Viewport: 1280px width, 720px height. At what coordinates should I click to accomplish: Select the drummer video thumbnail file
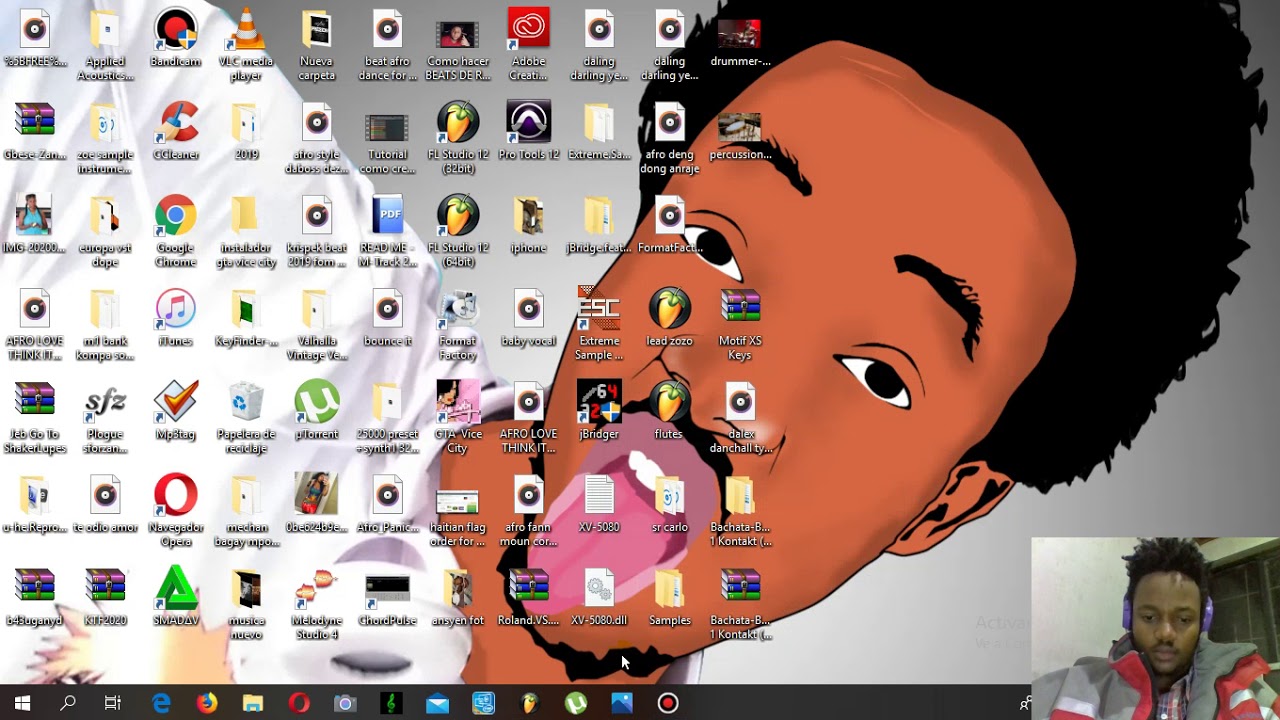(x=740, y=41)
